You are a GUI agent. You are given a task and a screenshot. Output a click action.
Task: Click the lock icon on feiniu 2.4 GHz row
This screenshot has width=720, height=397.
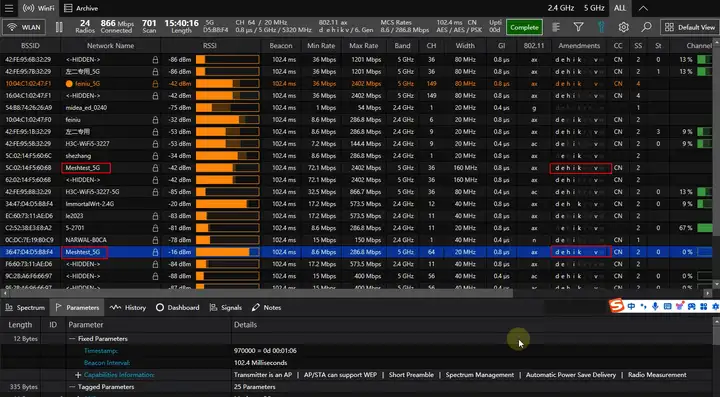coord(155,119)
